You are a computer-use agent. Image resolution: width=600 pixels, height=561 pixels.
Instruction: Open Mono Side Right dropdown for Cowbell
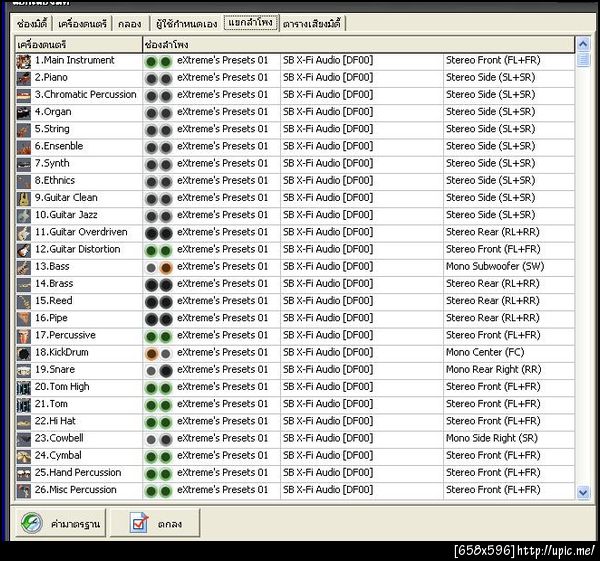click(509, 439)
